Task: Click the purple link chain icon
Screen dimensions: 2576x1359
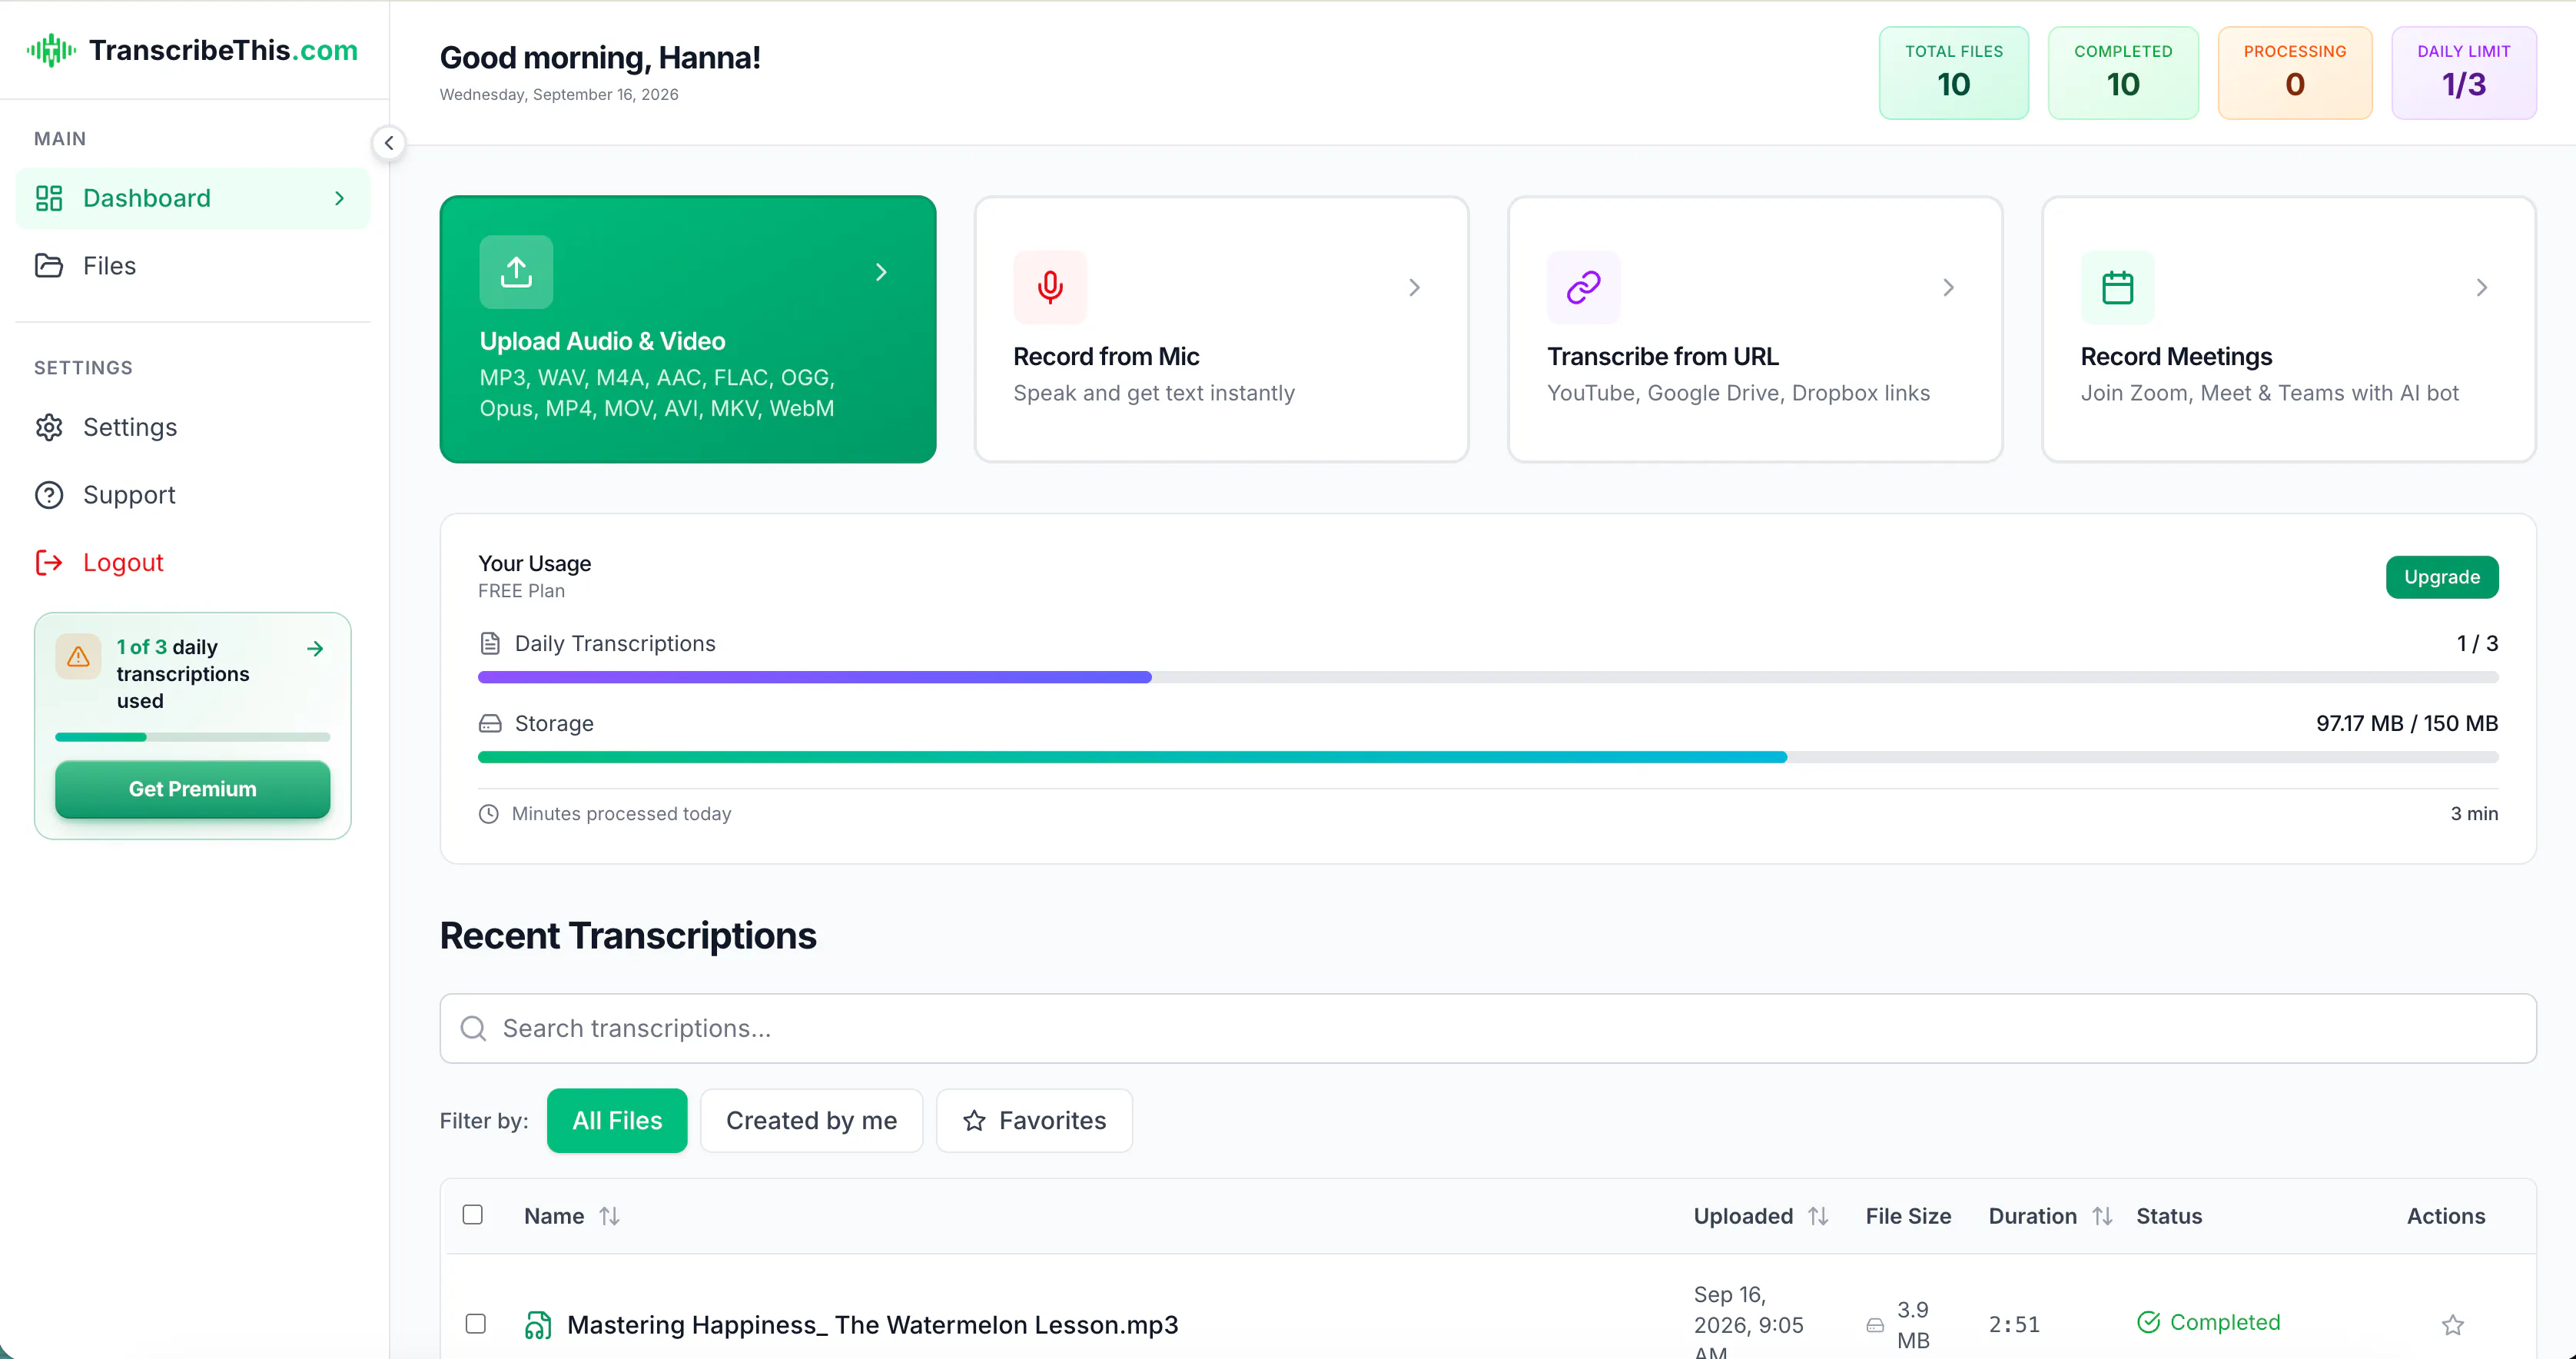Action: coord(1584,288)
